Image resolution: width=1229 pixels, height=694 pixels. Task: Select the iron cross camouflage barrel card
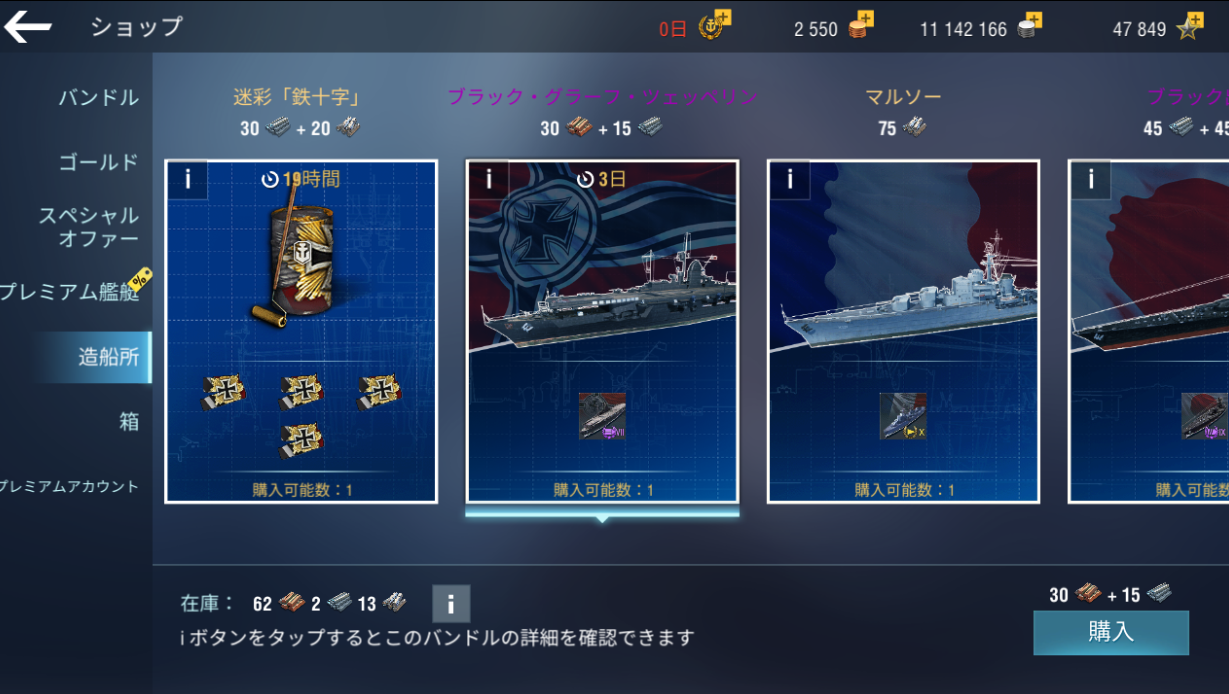tap(301, 331)
